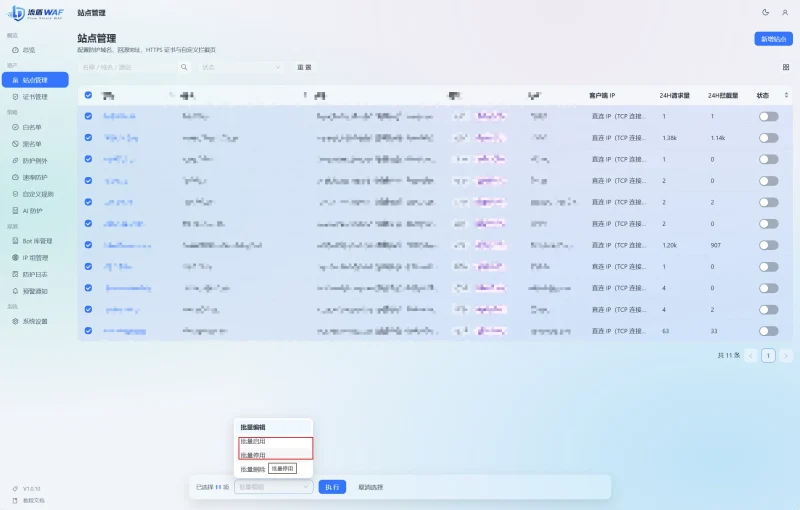Click the 已选择 11 项 selection text
800x510 pixels.
(x=212, y=487)
